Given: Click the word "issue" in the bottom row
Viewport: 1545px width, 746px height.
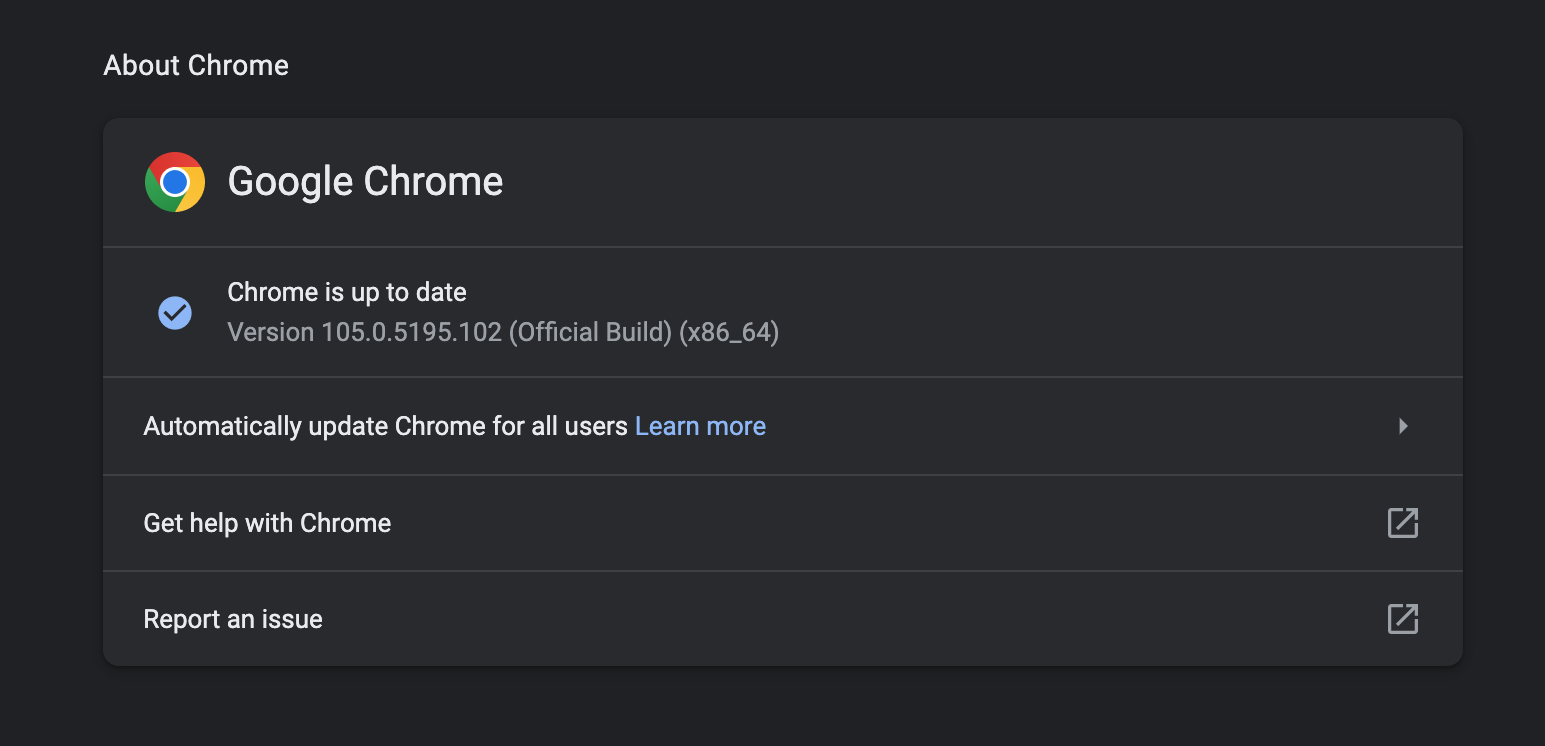Looking at the screenshot, I should pyautogui.click(x=291, y=619).
